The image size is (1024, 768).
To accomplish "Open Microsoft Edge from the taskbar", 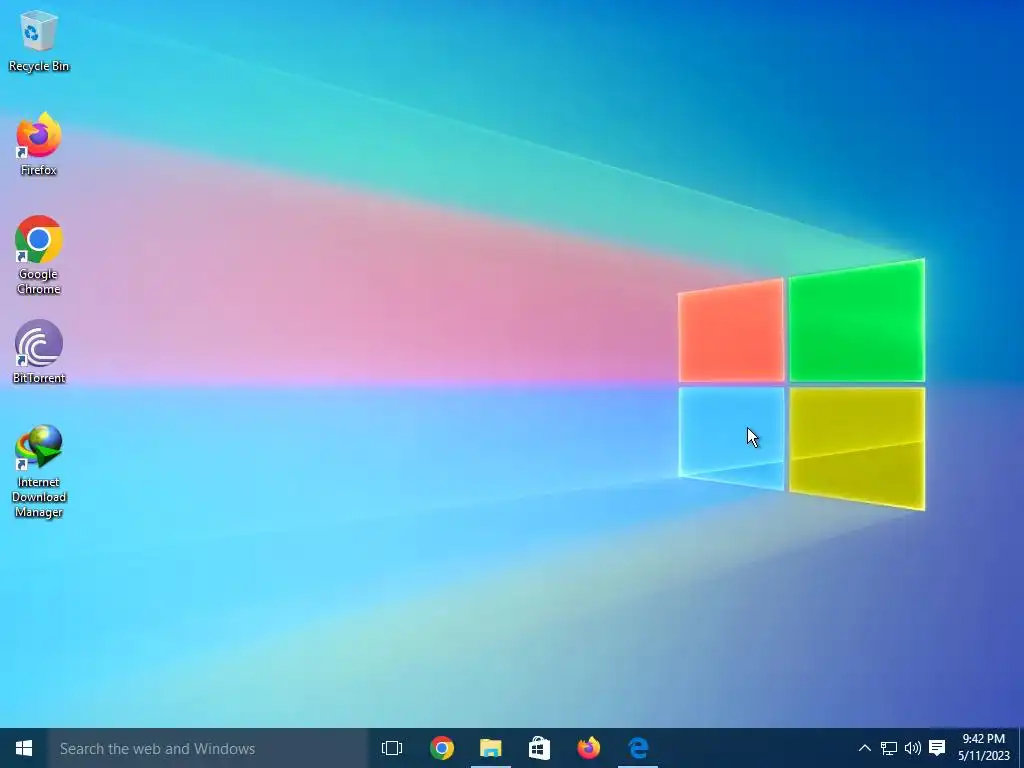I will click(638, 748).
